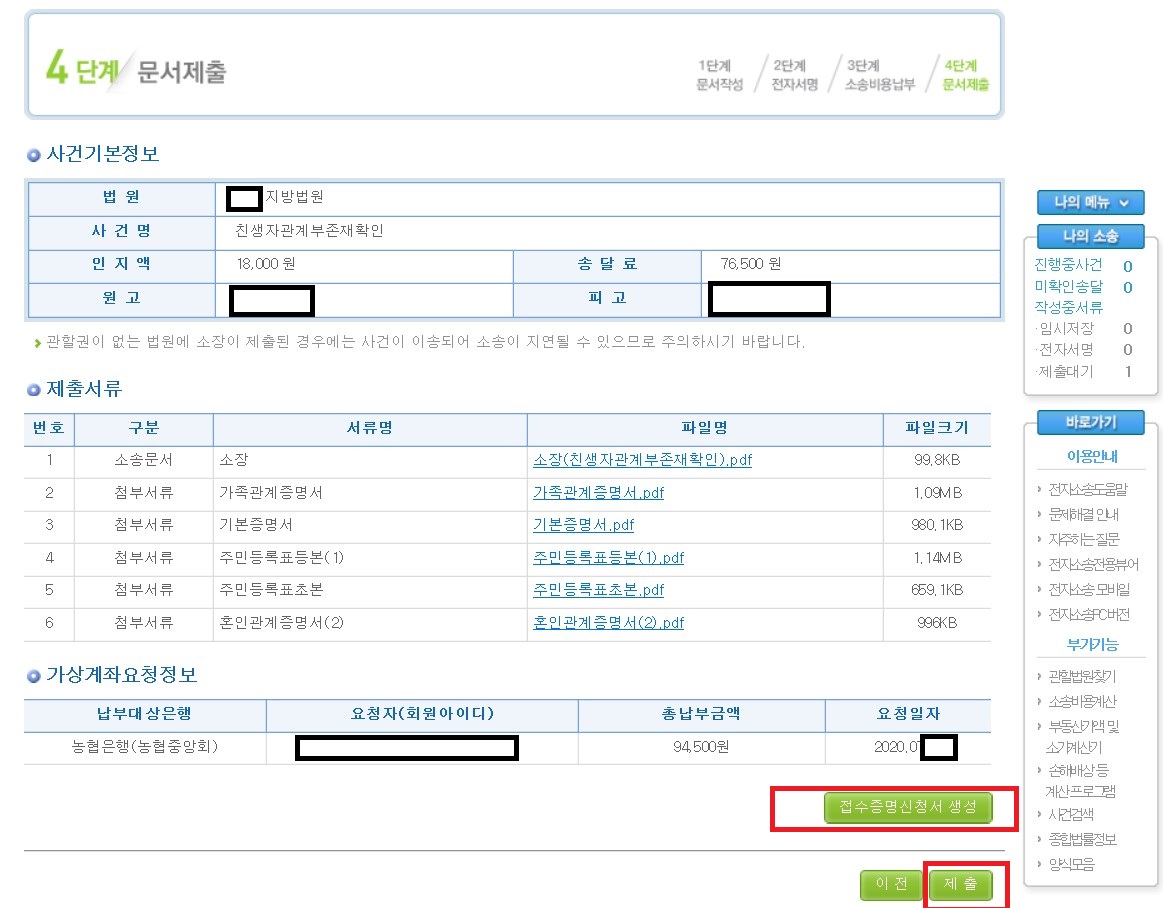Open 종합법률정보 link

[x=1081, y=840]
